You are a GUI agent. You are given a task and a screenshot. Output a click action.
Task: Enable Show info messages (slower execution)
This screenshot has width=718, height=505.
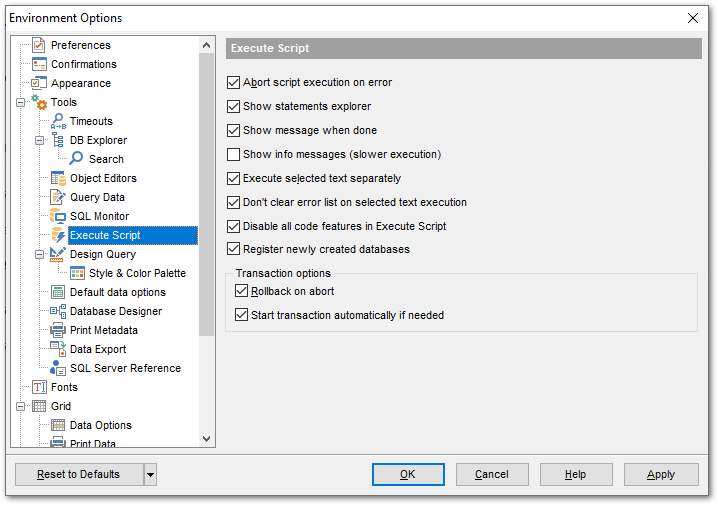234,154
